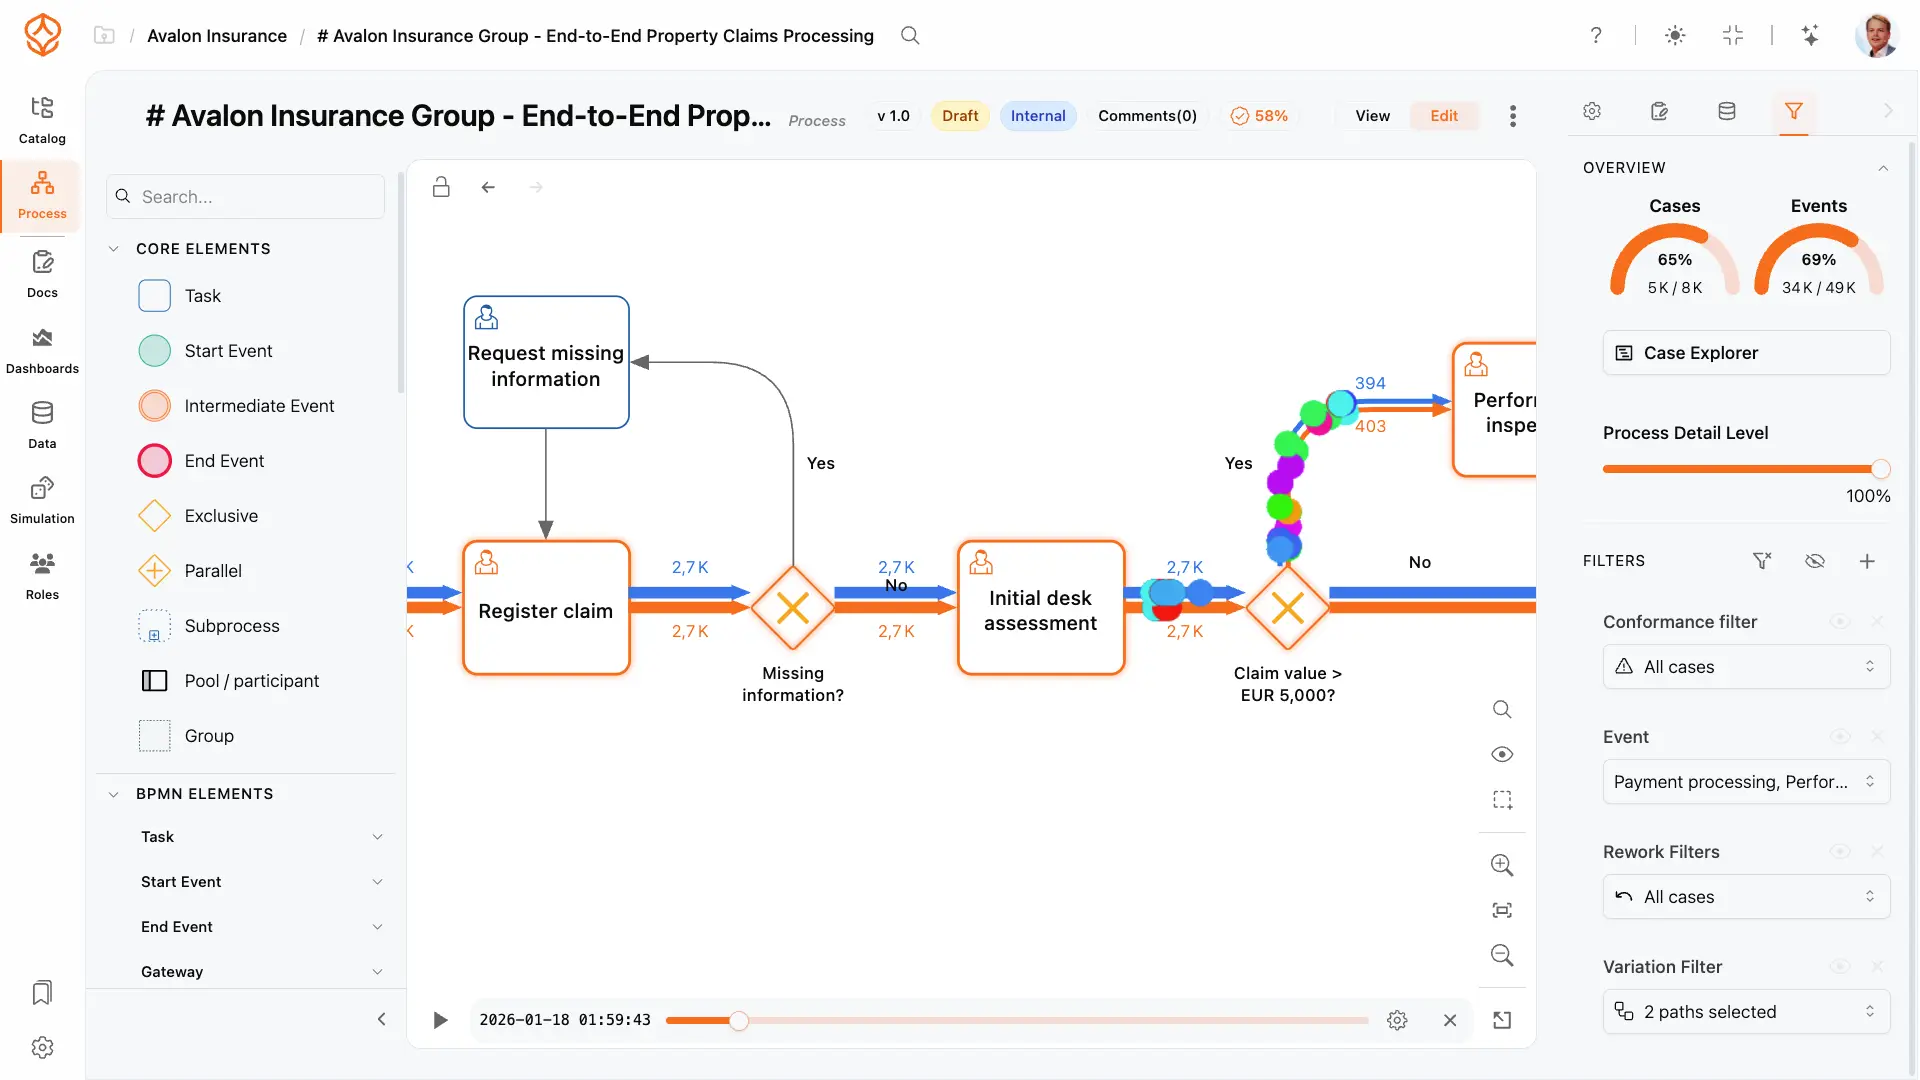Switch to the settings gear panel tab

point(1592,111)
